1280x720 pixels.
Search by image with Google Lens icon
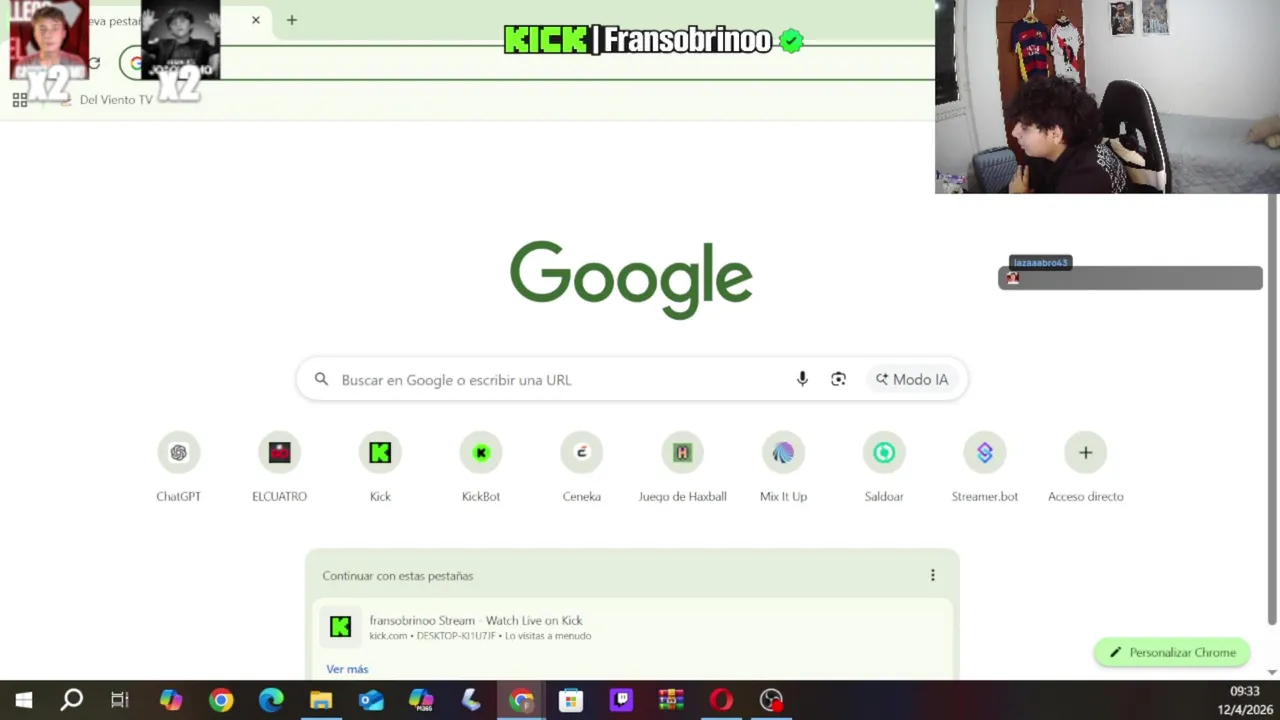point(838,379)
